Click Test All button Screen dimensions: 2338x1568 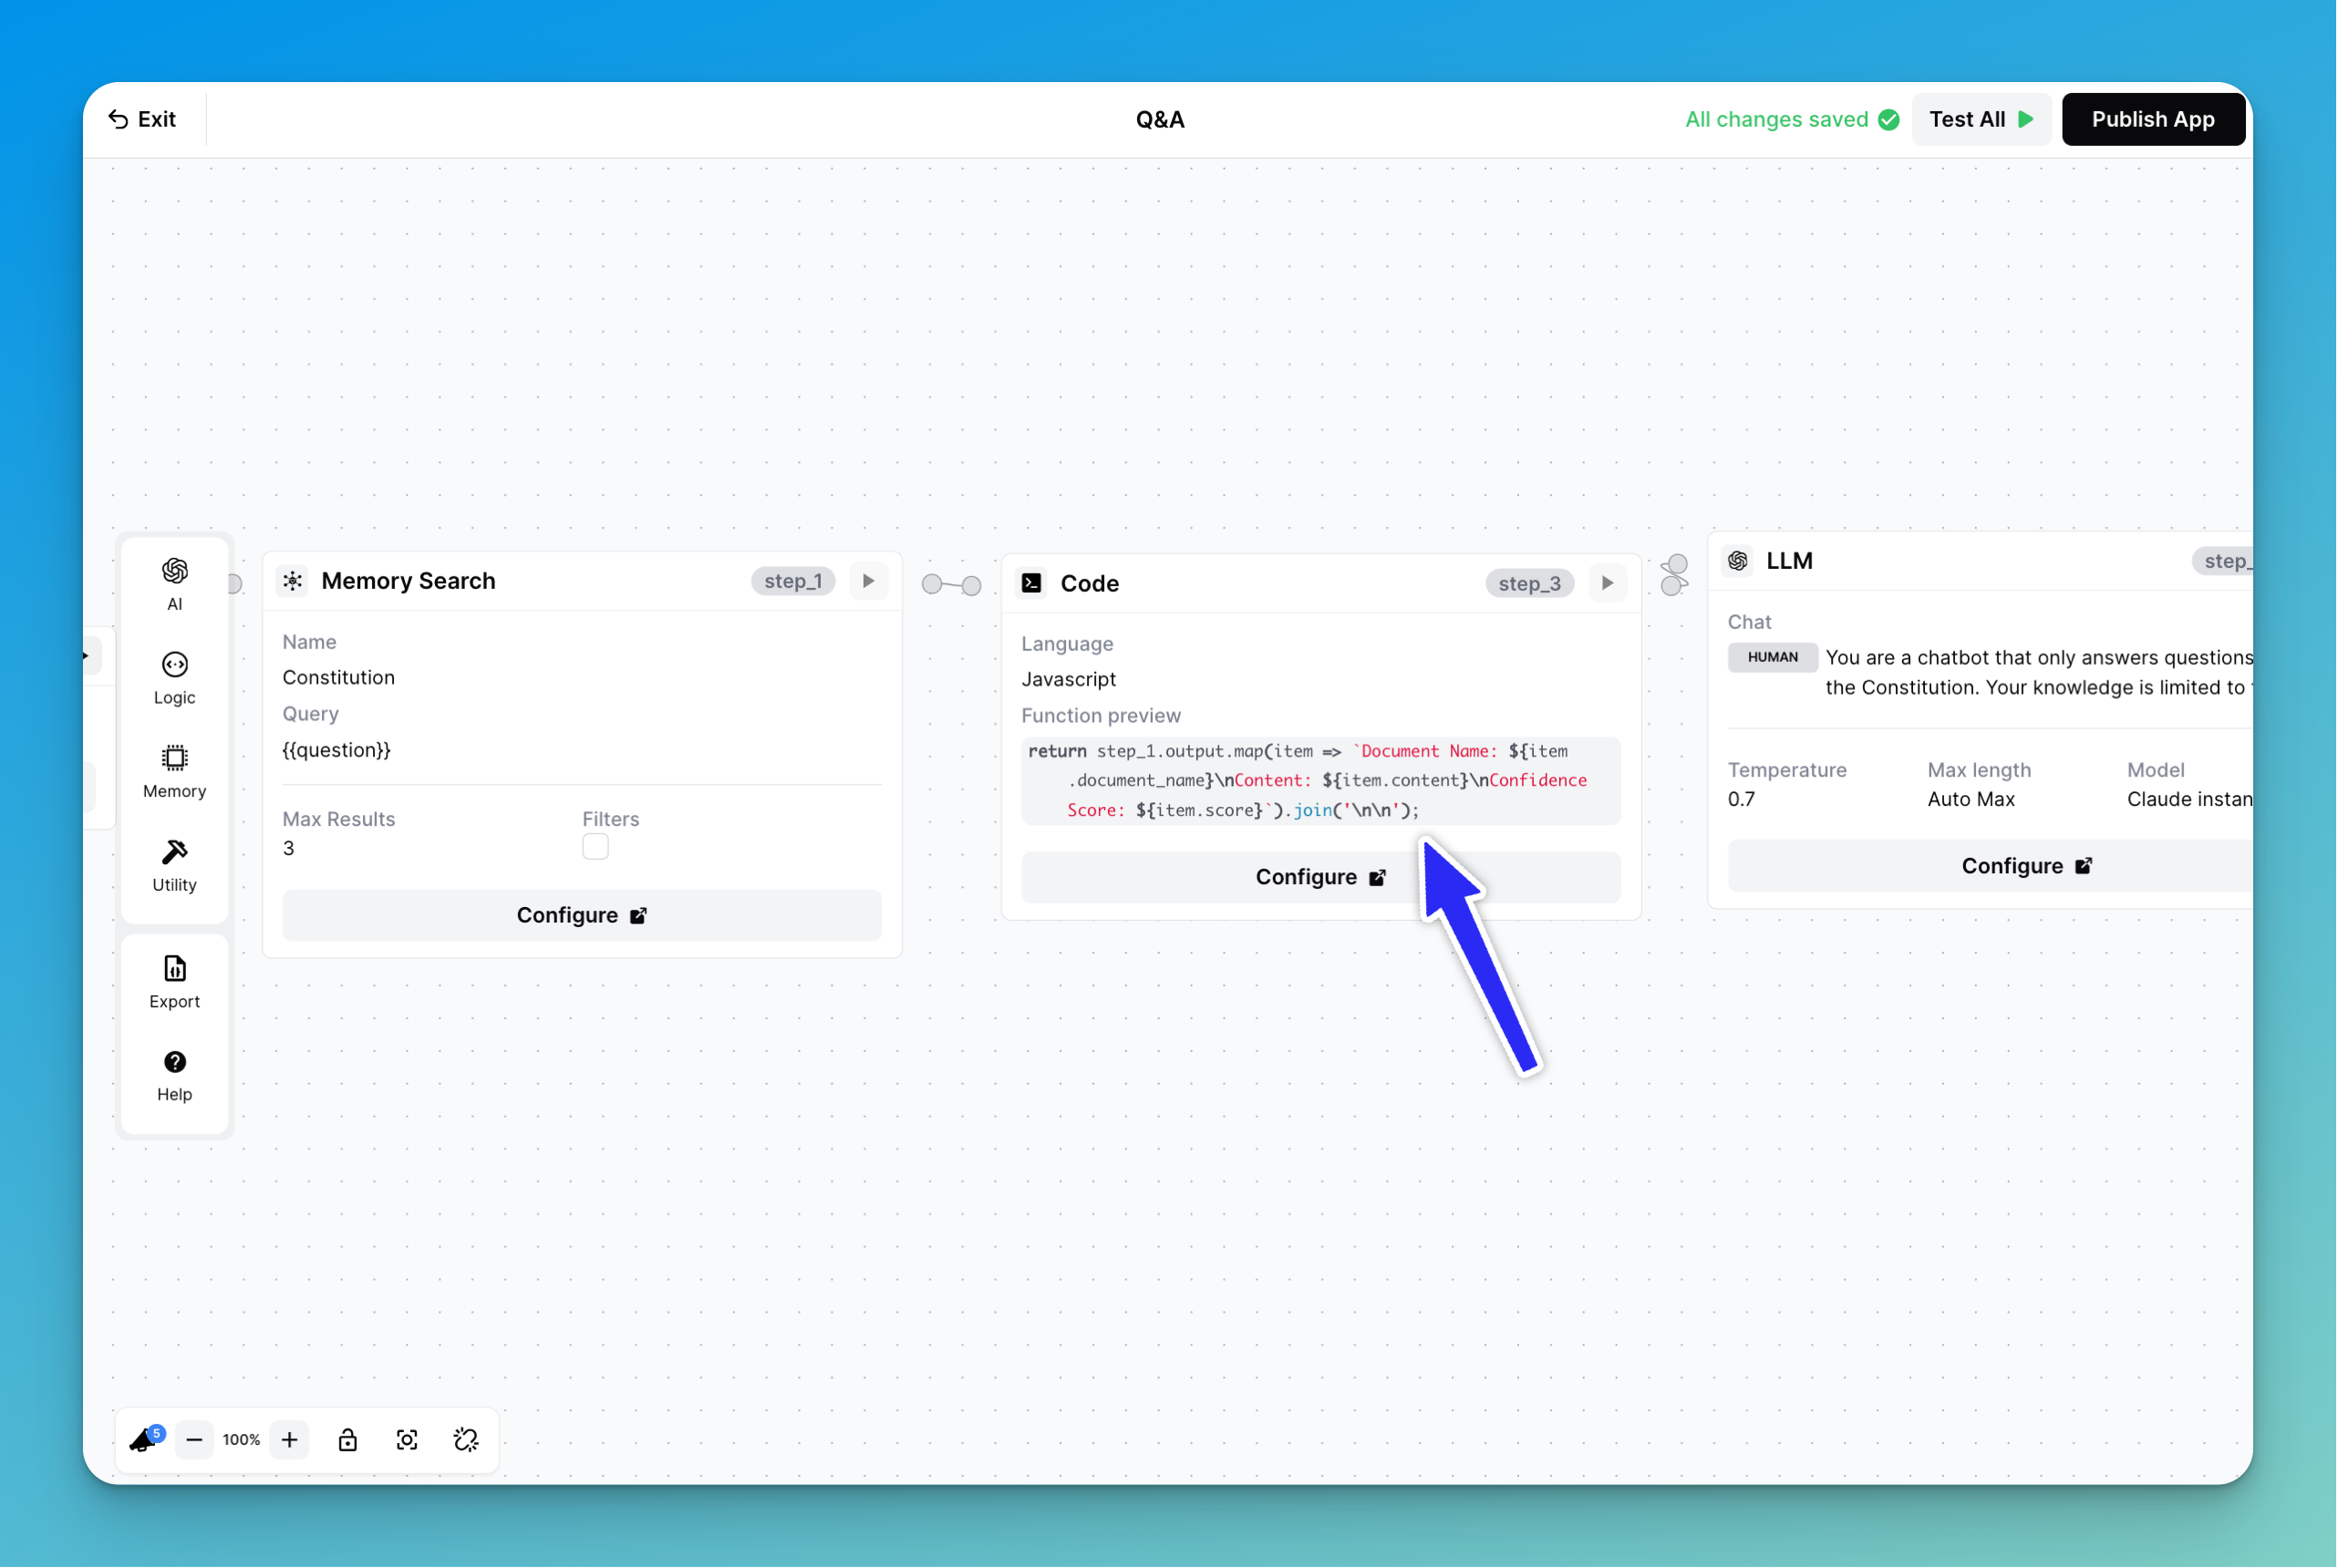pyautogui.click(x=1980, y=119)
